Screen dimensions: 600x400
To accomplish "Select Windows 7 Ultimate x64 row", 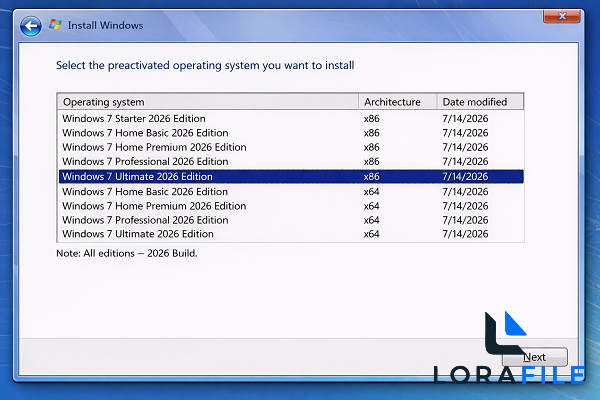I will [291, 234].
